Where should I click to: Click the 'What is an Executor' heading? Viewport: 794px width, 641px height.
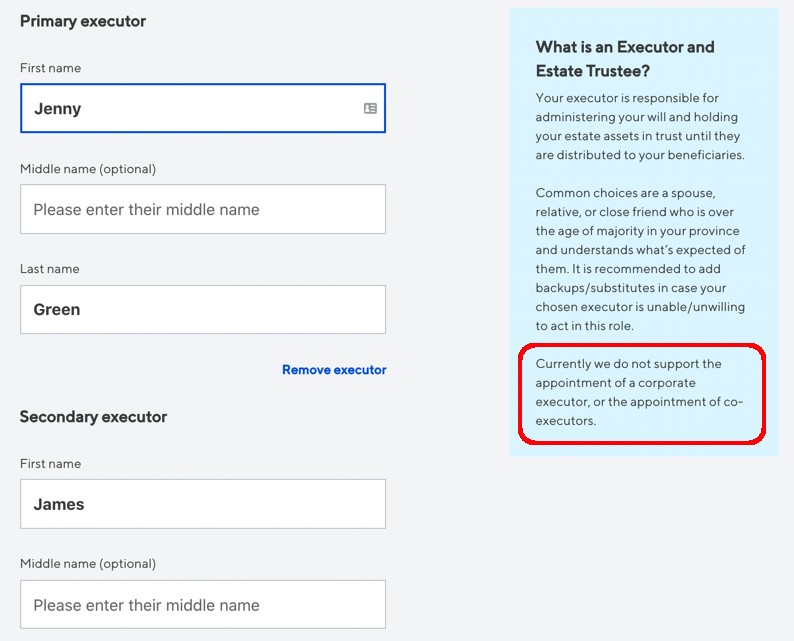click(x=625, y=59)
